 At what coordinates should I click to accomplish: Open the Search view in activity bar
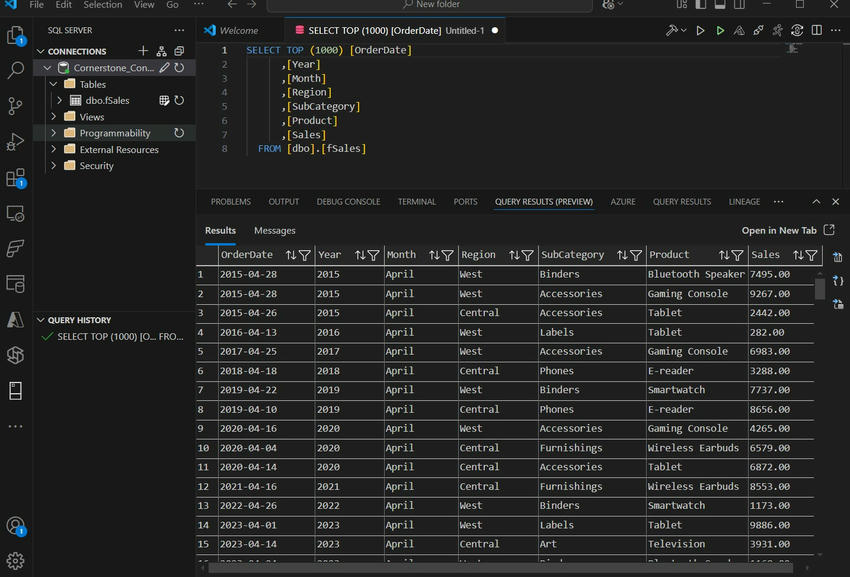coord(15,71)
